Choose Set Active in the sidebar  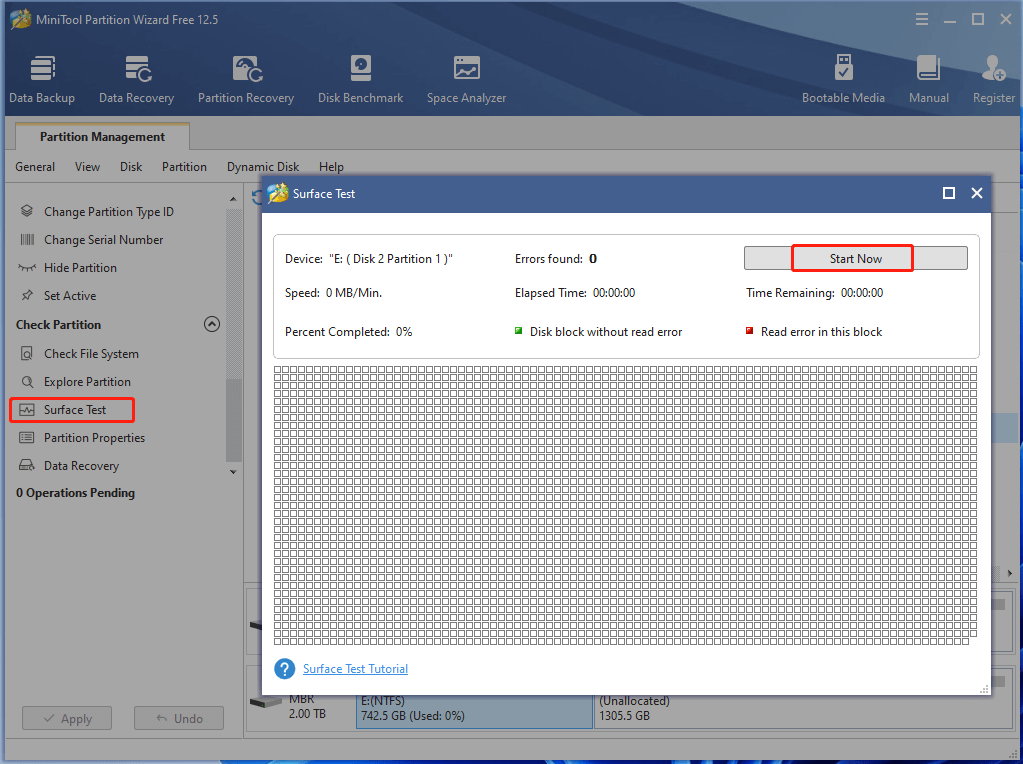click(70, 296)
